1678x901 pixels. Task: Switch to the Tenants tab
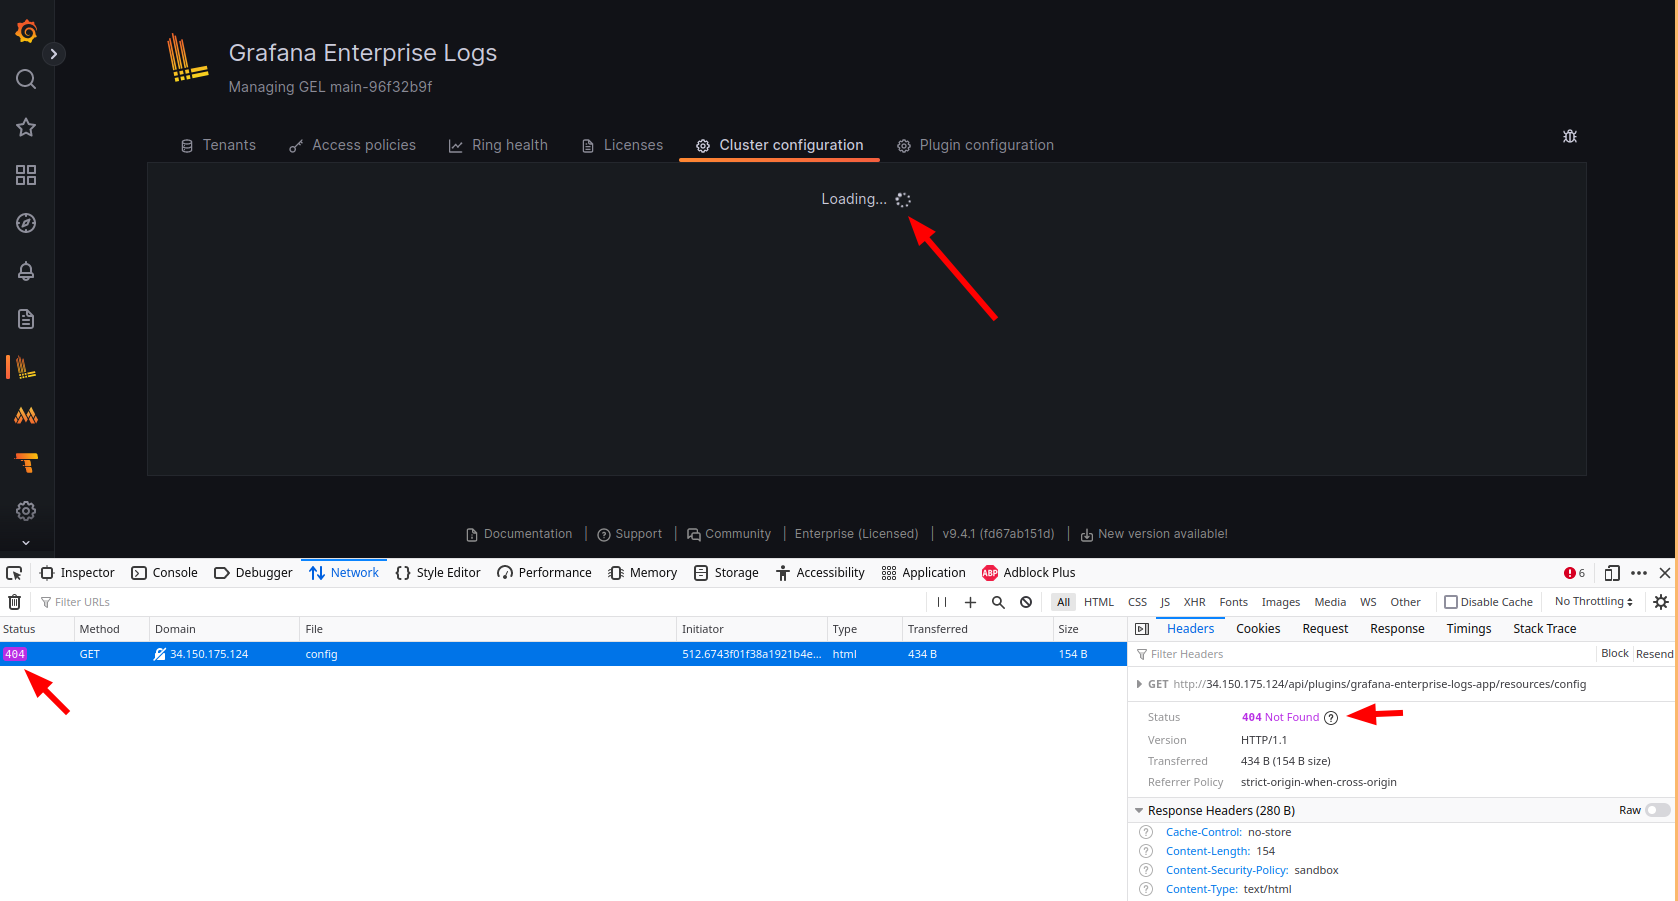[218, 145]
